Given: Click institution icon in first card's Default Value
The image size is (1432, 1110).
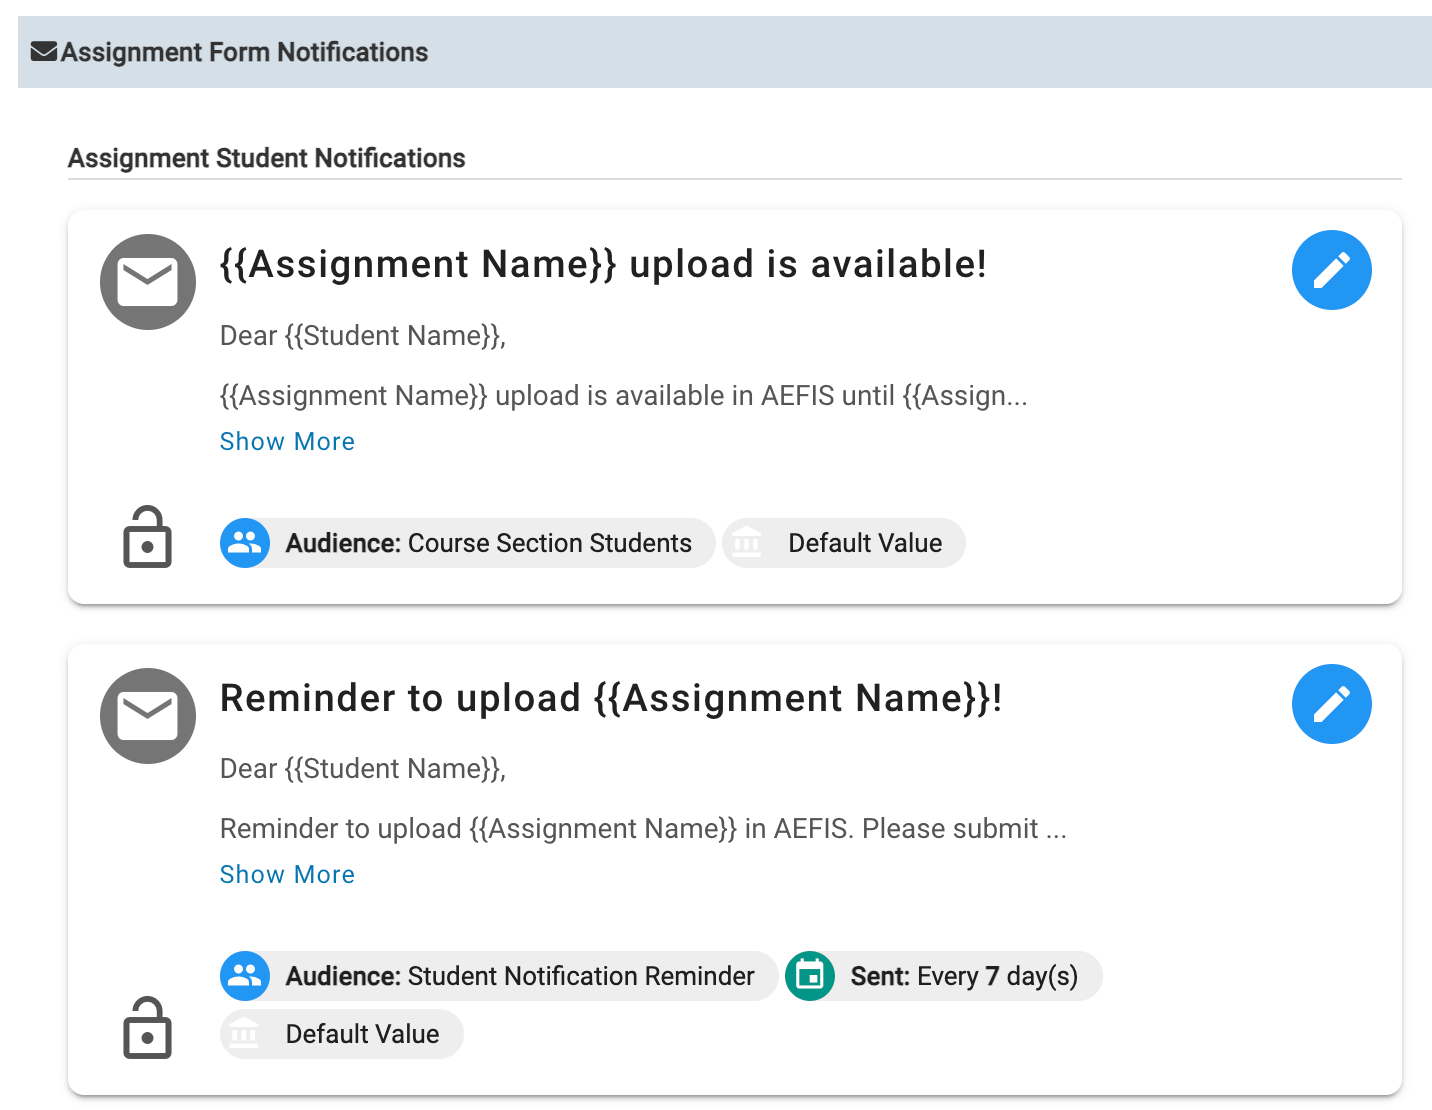Looking at the screenshot, I should (747, 543).
